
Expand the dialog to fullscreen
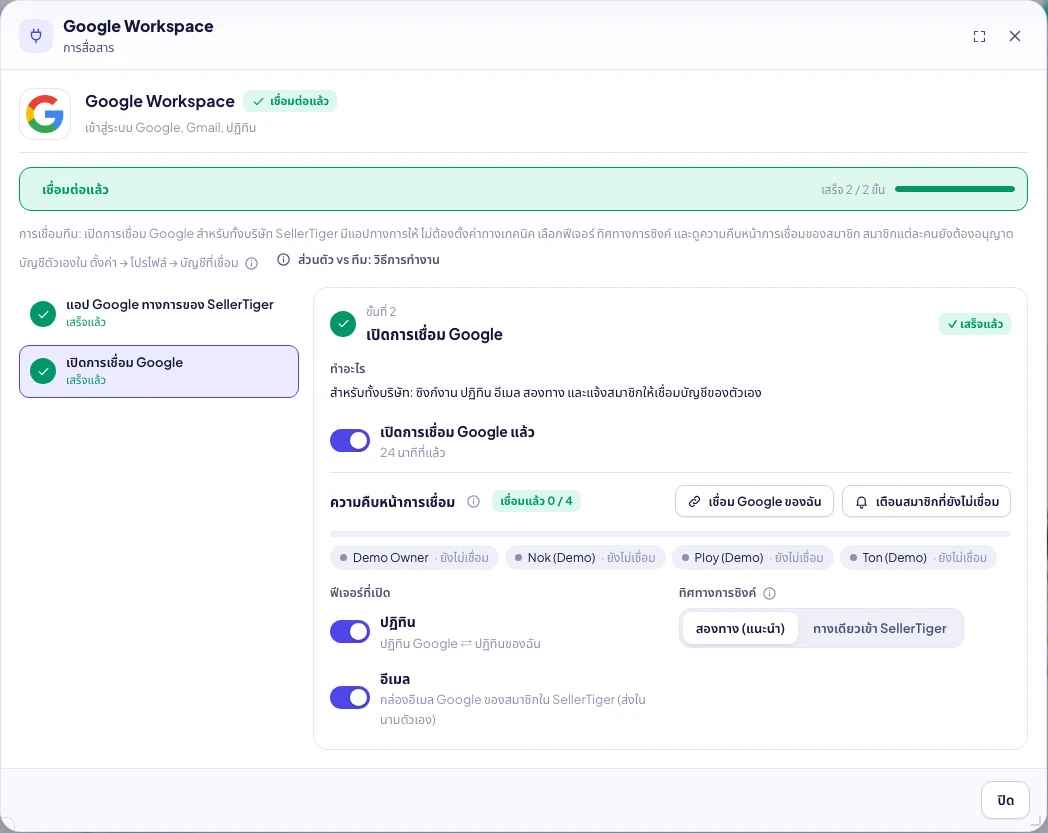pyautogui.click(x=979, y=37)
